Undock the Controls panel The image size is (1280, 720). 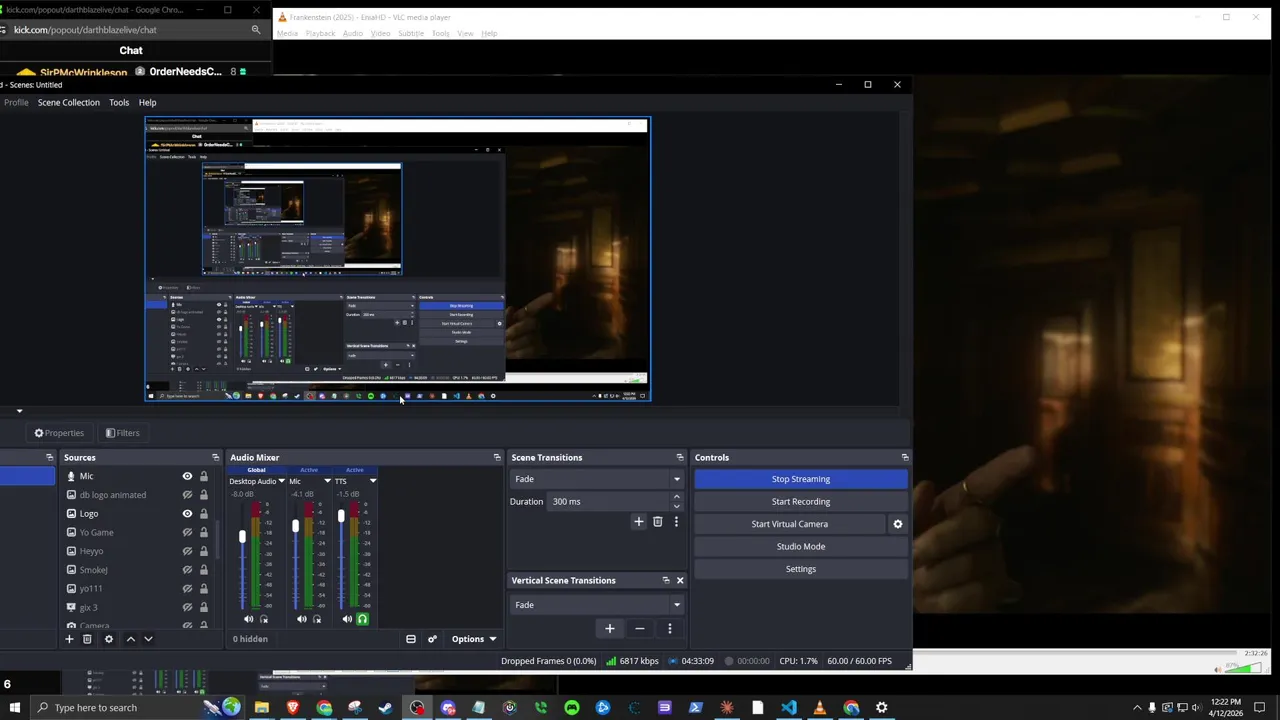point(905,458)
